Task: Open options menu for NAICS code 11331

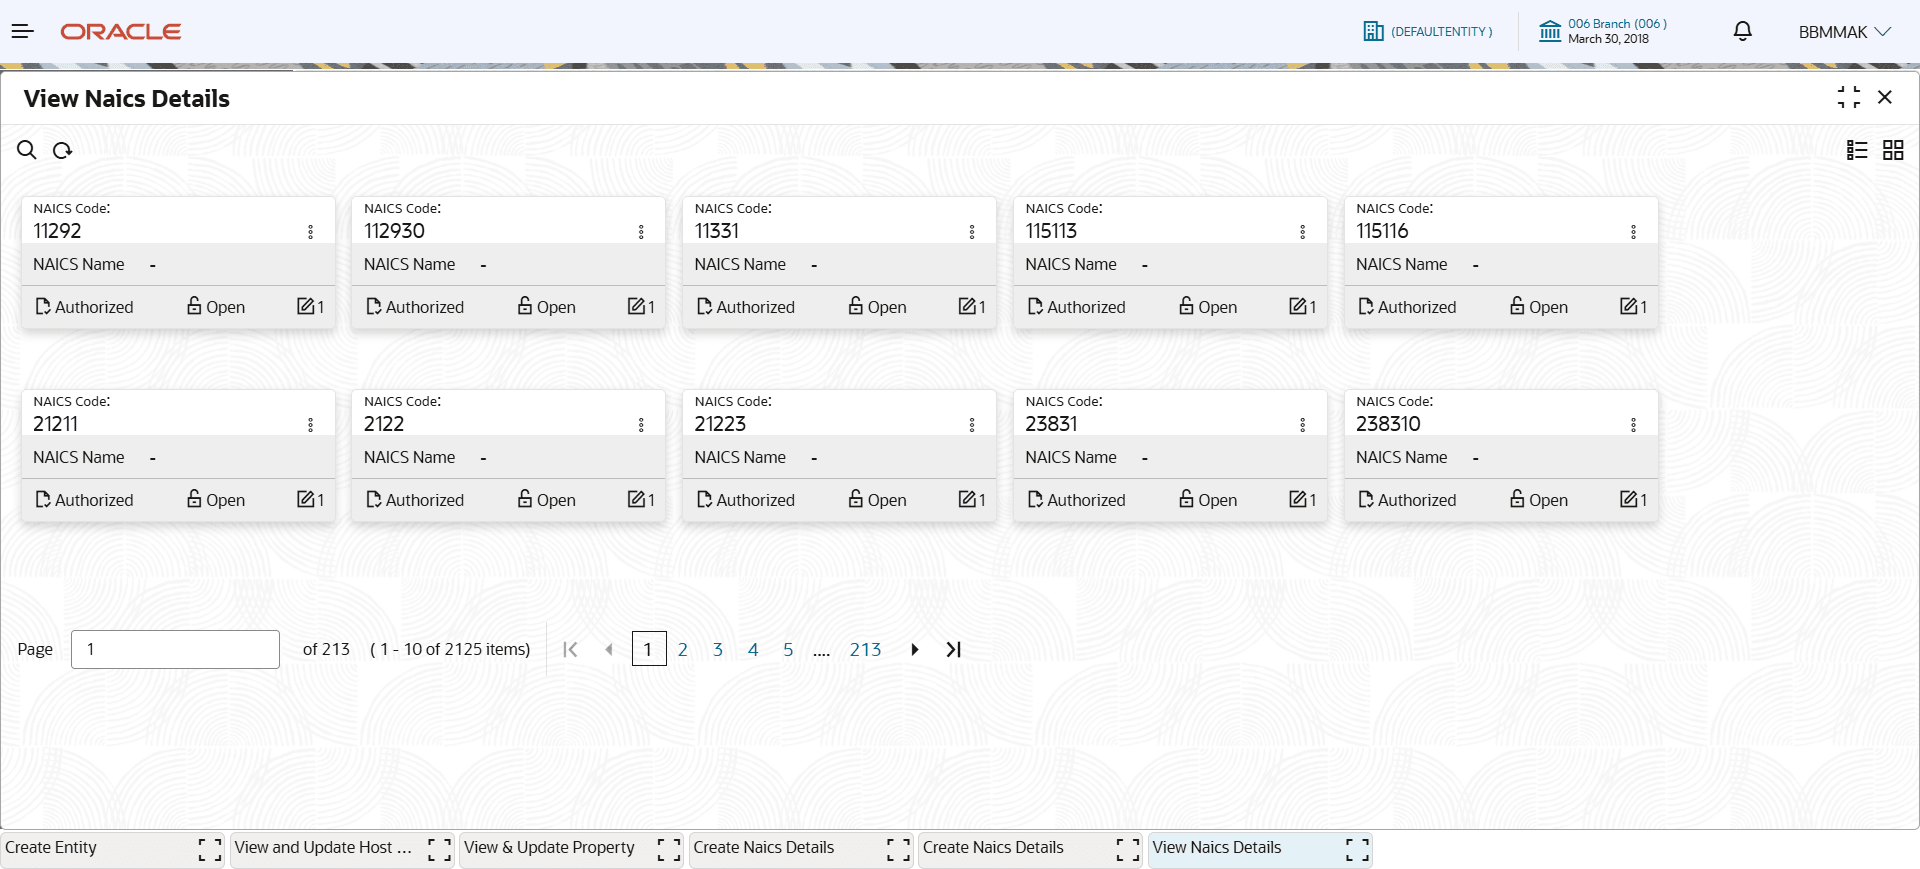Action: (972, 232)
